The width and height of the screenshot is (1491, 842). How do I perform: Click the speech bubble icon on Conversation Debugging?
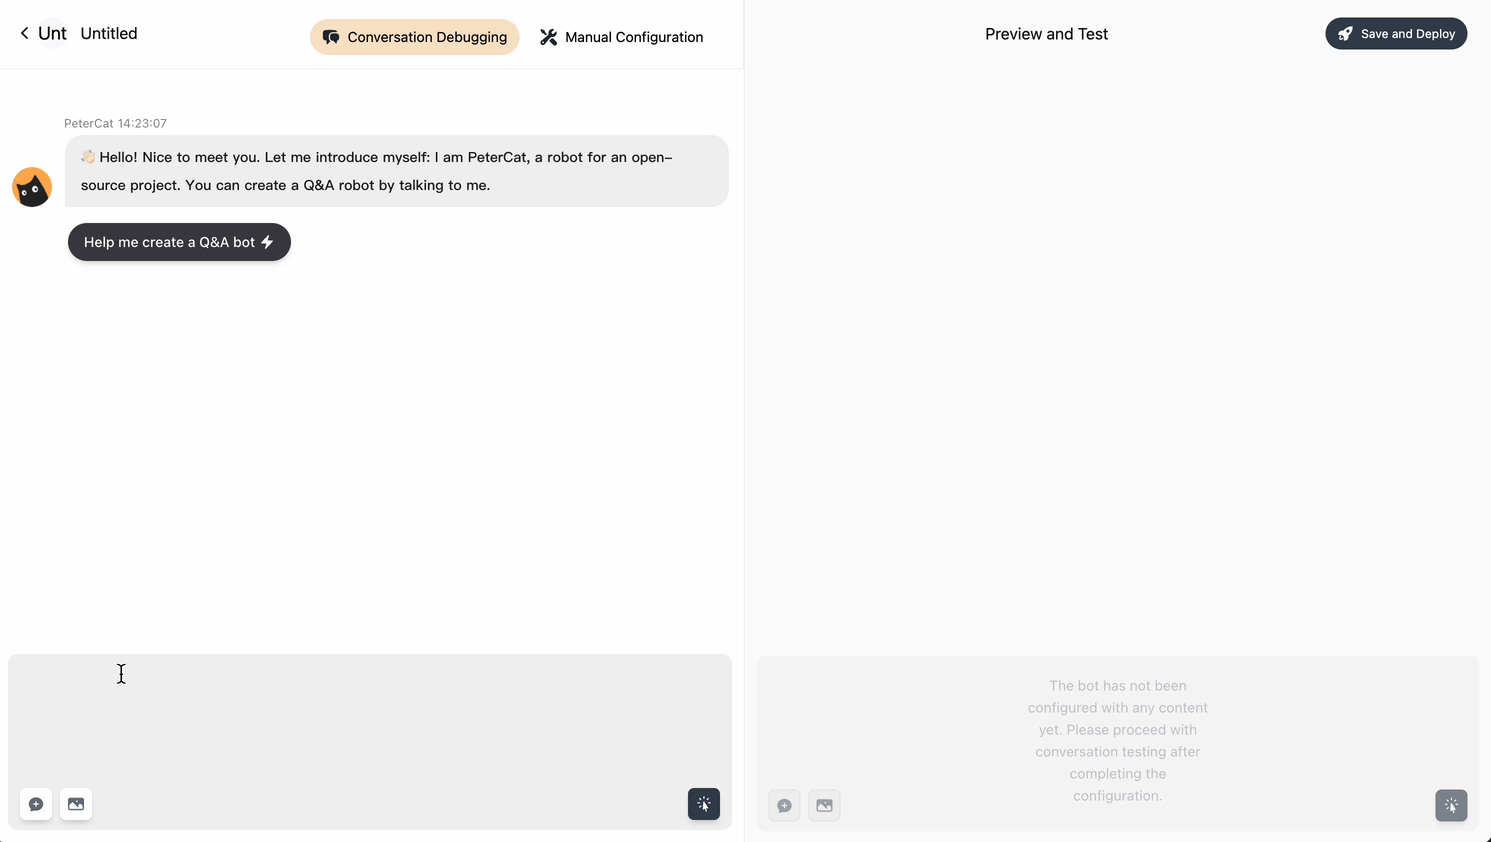(x=331, y=36)
